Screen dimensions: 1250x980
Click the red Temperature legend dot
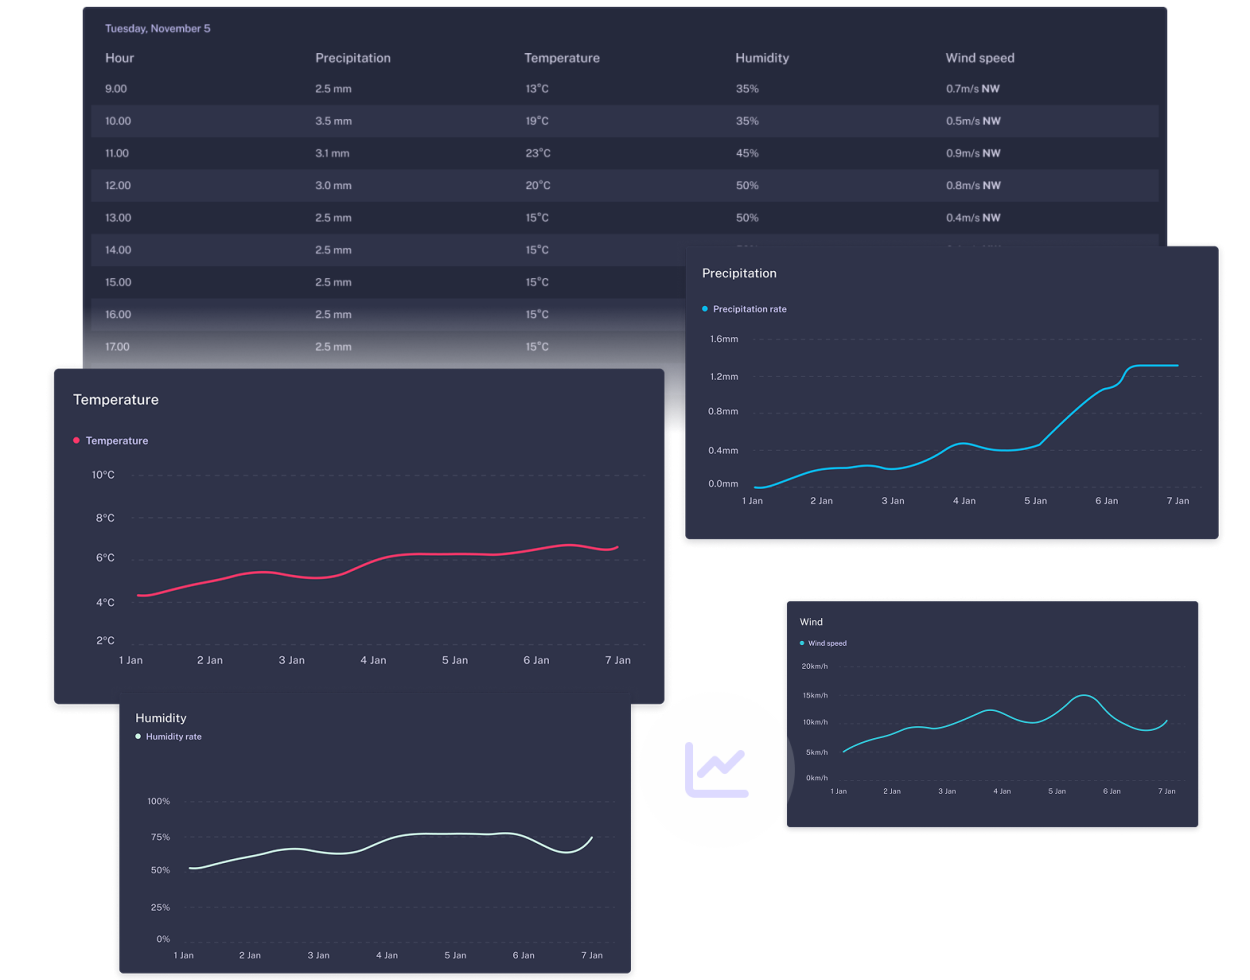[x=76, y=440]
